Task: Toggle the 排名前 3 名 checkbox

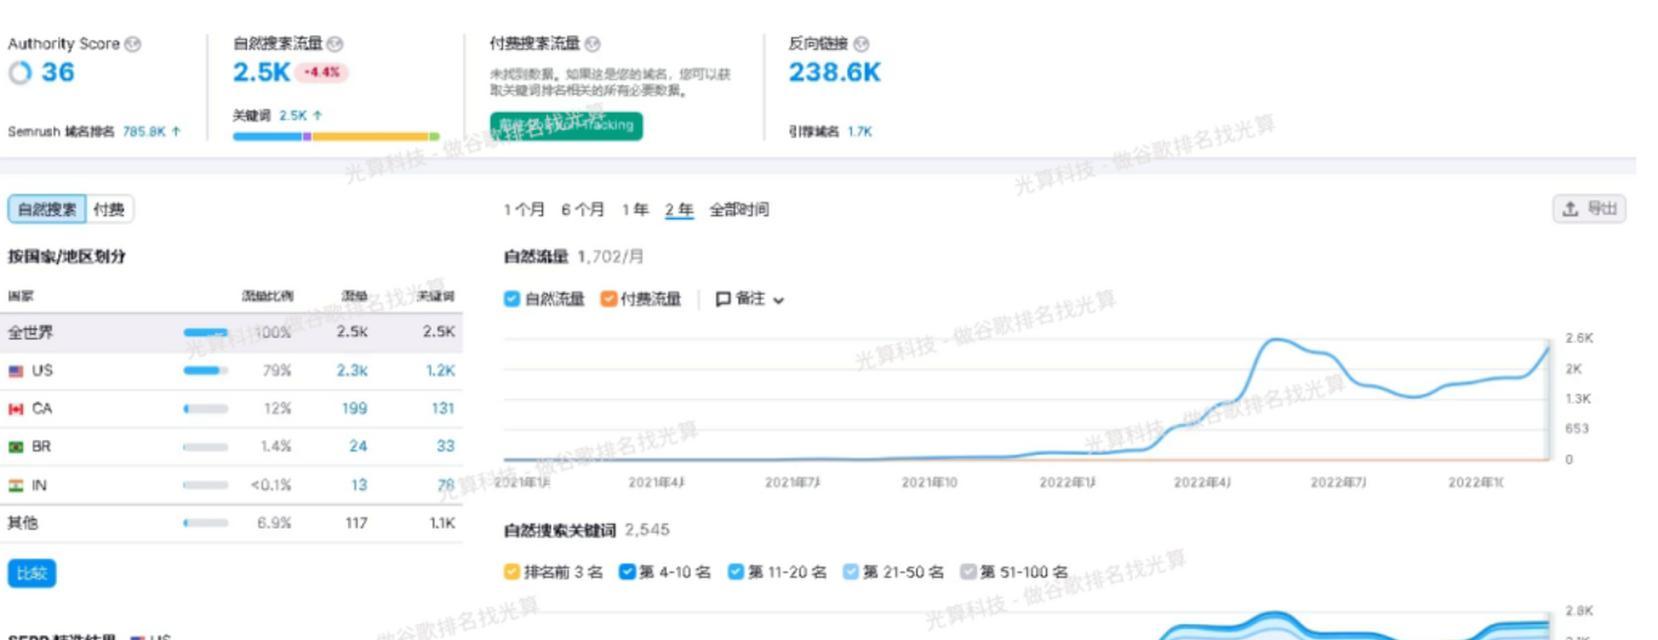Action: coord(512,572)
